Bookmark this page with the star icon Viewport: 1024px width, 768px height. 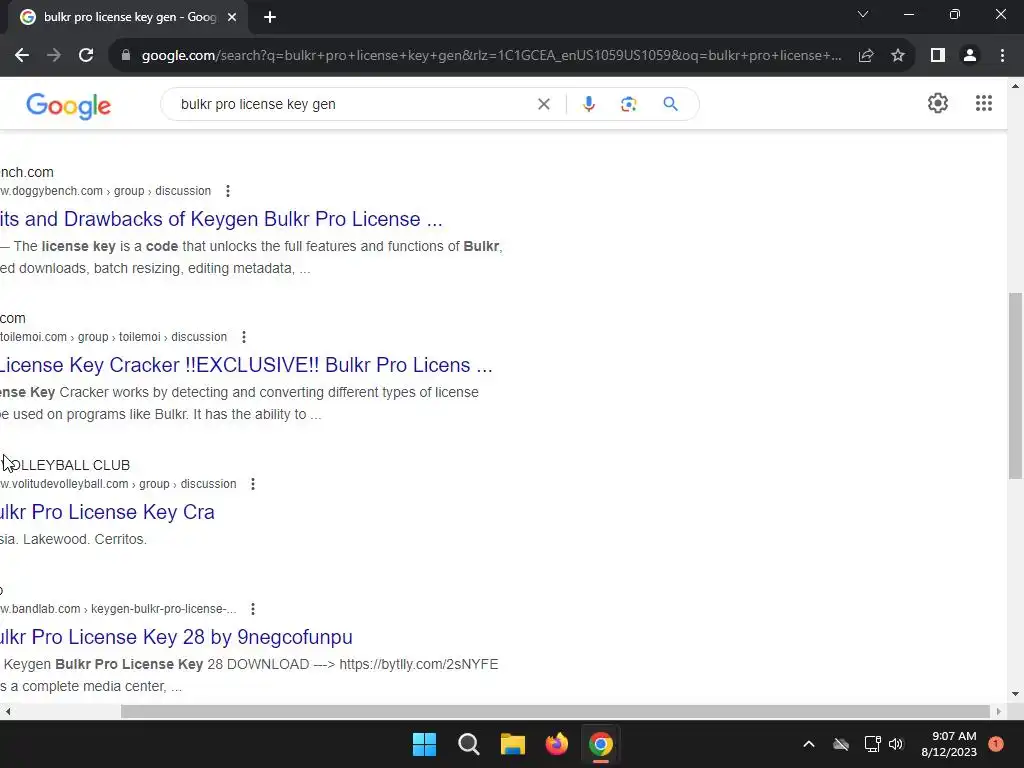click(x=898, y=56)
